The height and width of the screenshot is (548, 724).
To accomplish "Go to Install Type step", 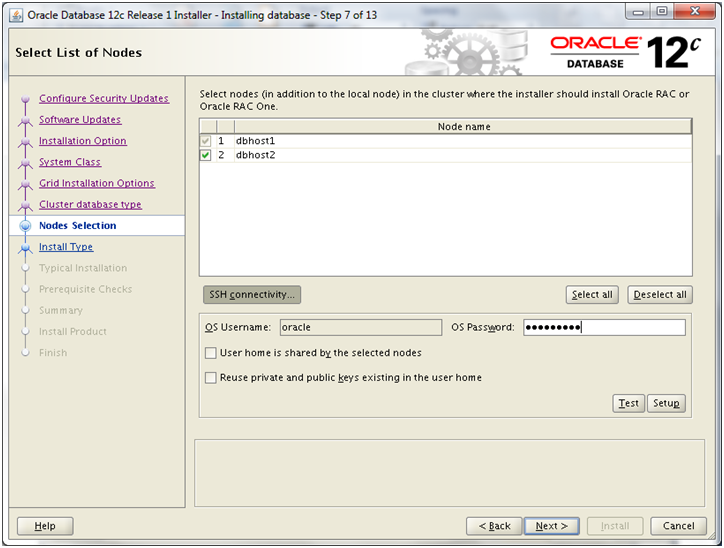I will pyautogui.click(x=66, y=247).
